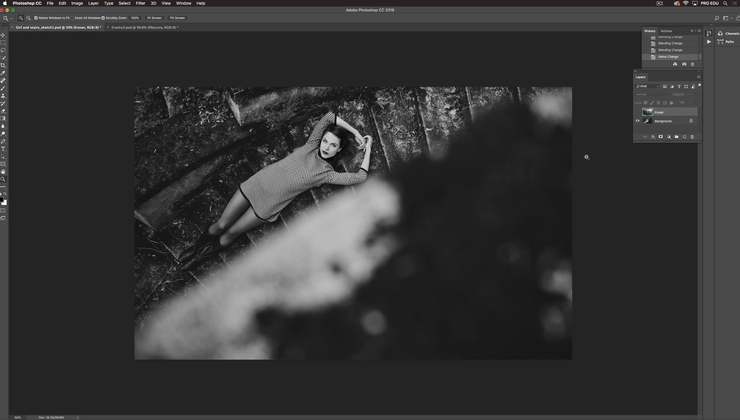Toggle visibility of the Background layer

pos(638,121)
